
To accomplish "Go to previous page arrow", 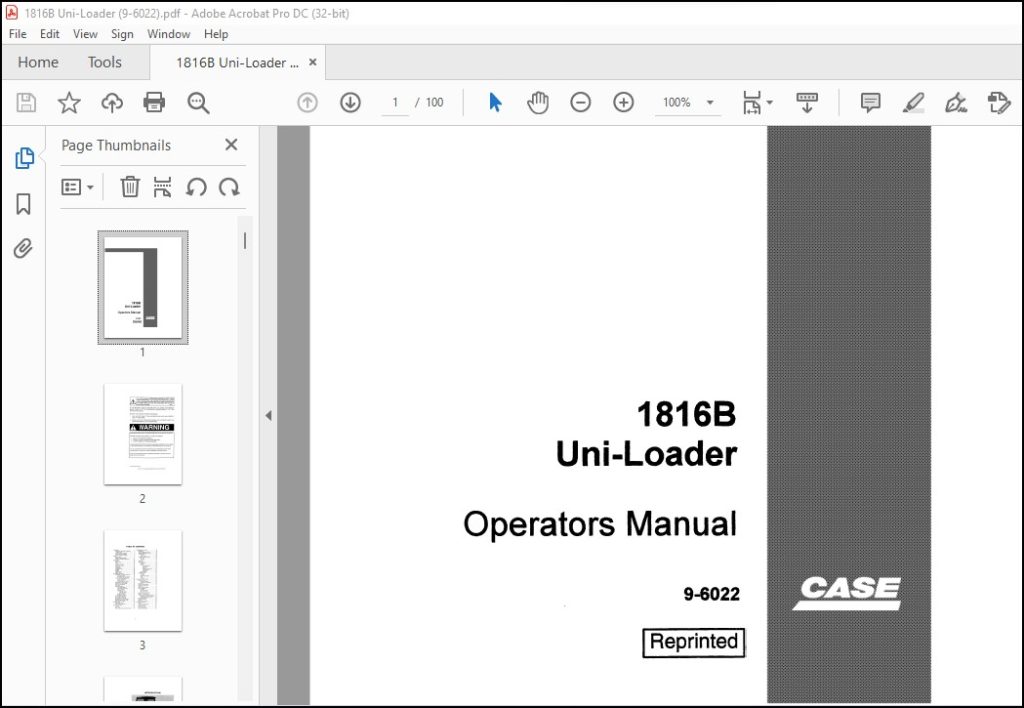I will click(x=307, y=103).
